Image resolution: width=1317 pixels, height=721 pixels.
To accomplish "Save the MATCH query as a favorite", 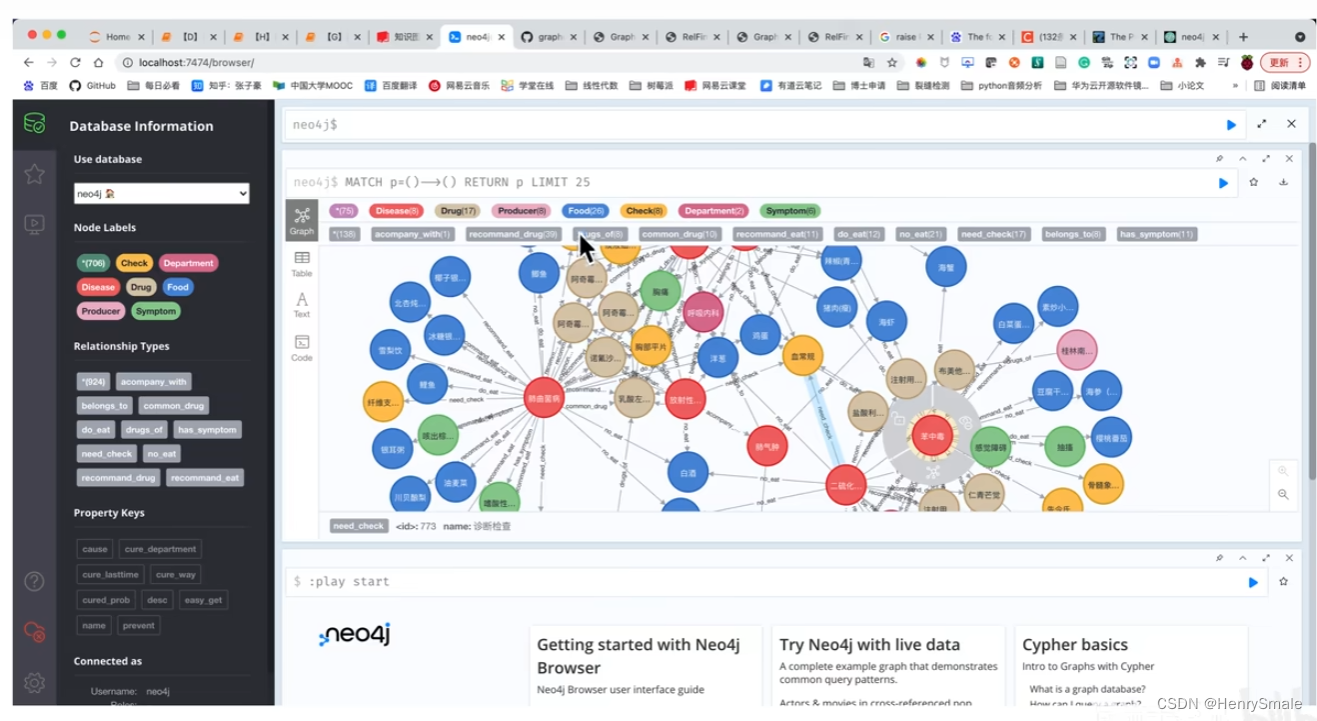I will 1253,183.
